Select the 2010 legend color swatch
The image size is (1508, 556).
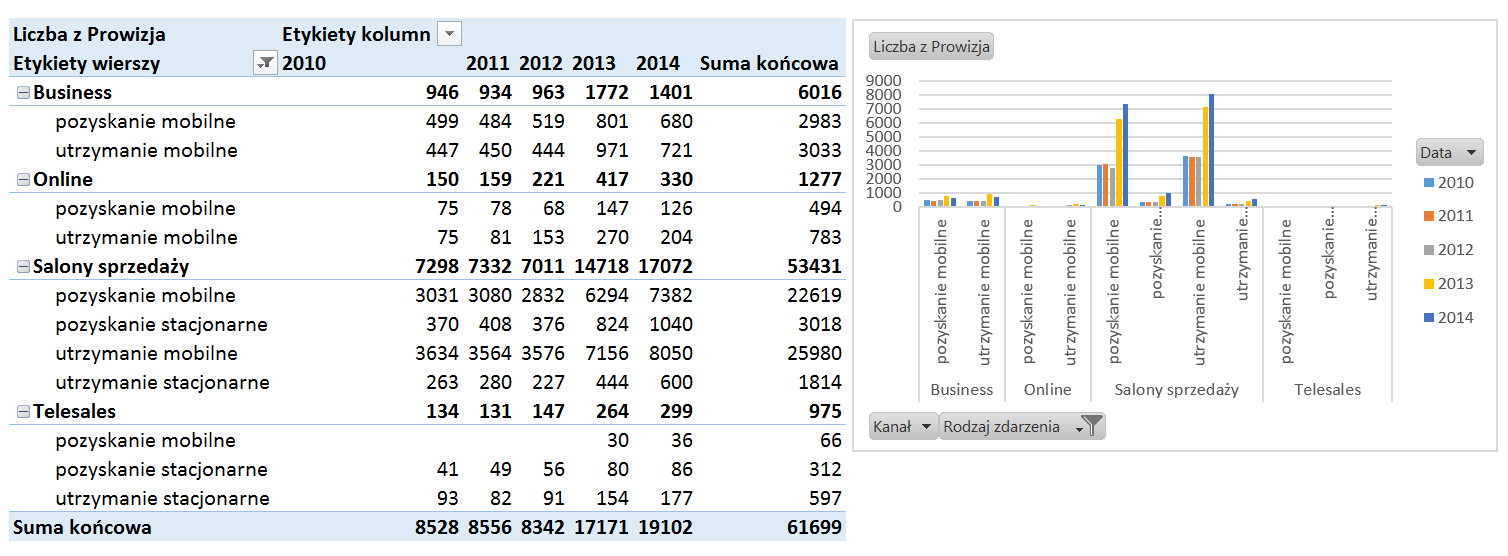(1426, 182)
